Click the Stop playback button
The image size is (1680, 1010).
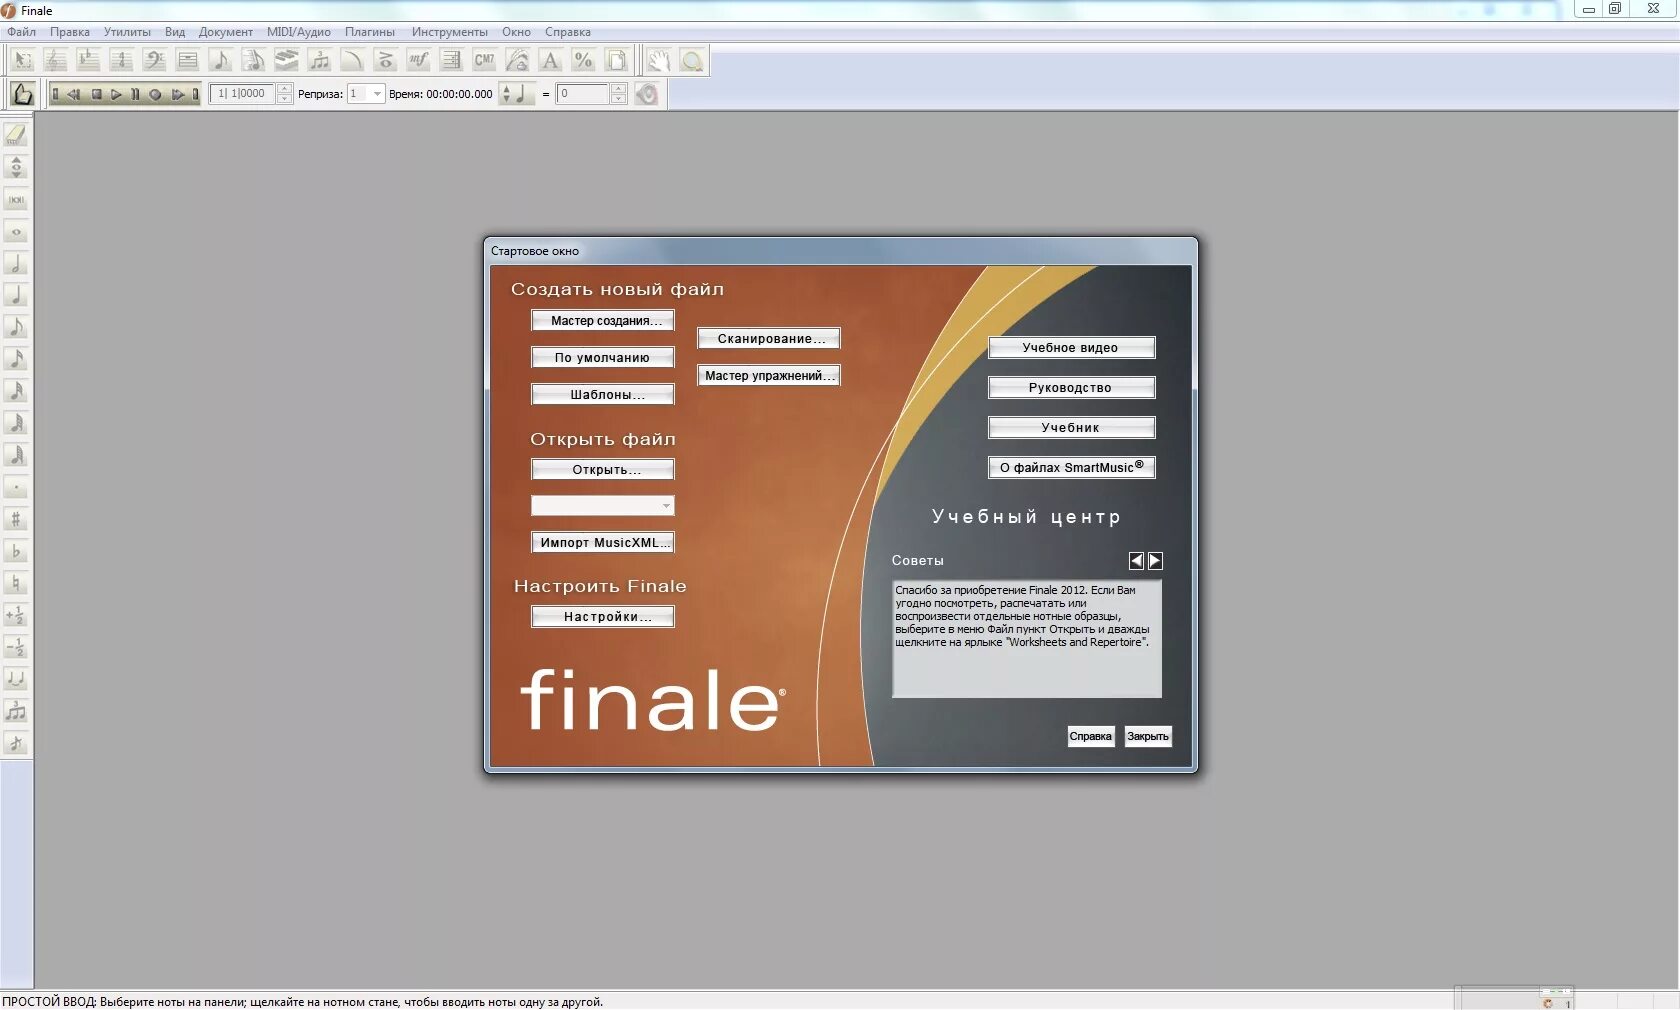tap(97, 94)
